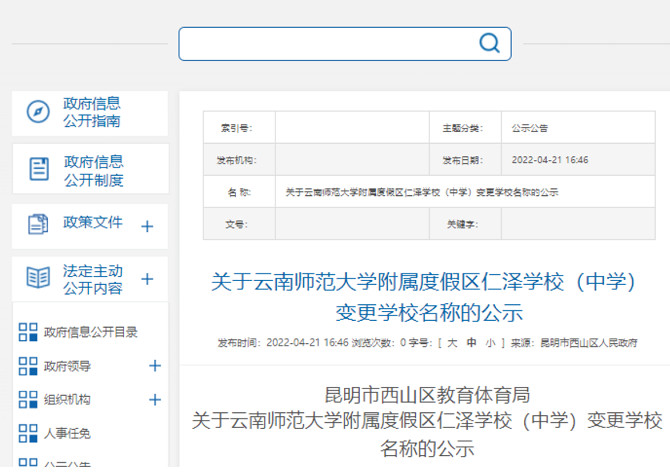
Task: Expand 政策文件 with plus sign
Action: (x=147, y=226)
